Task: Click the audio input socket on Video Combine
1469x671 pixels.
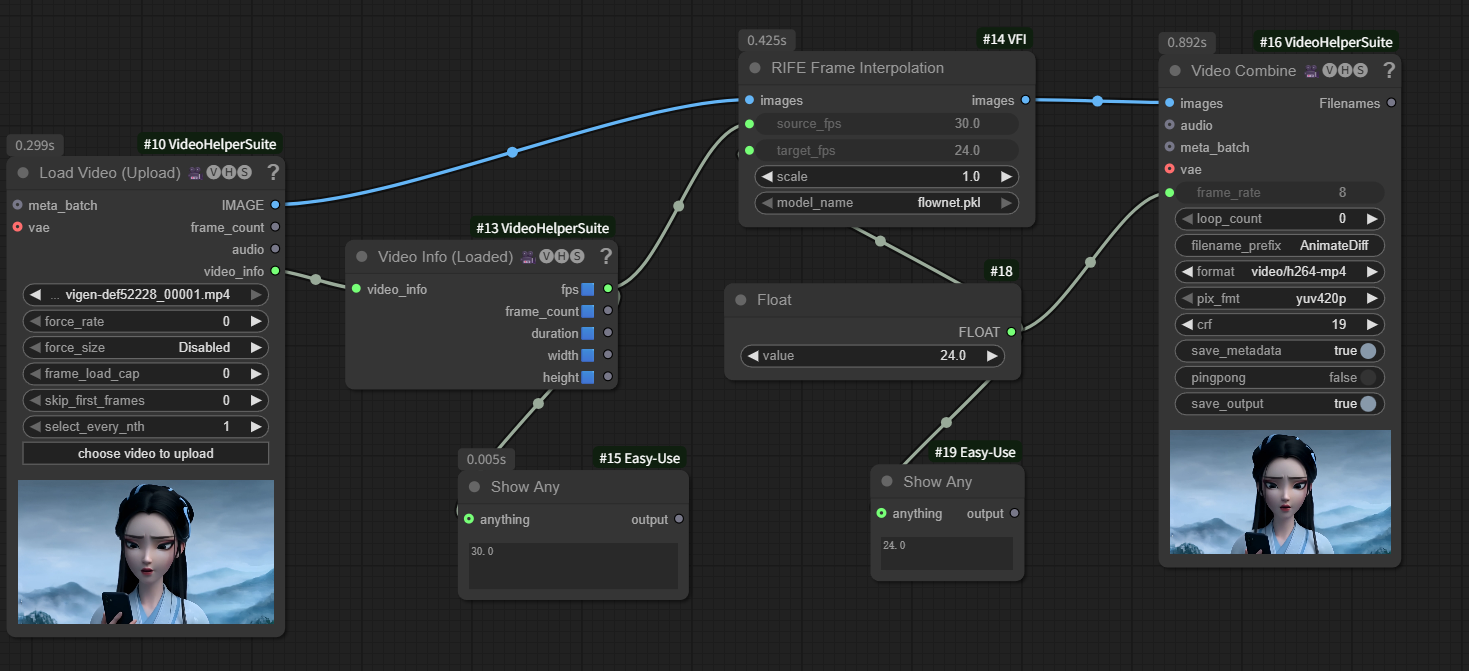Action: [x=1169, y=125]
